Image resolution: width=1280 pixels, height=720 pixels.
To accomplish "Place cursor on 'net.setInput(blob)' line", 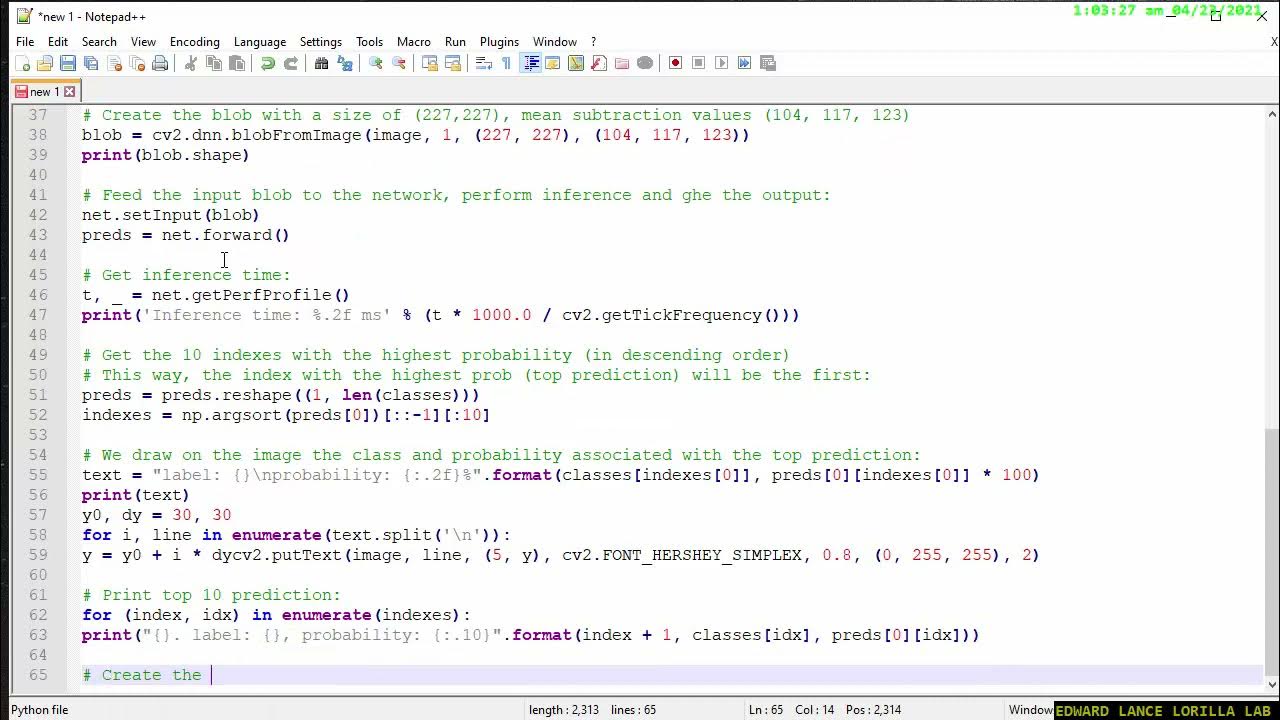I will coord(171,215).
